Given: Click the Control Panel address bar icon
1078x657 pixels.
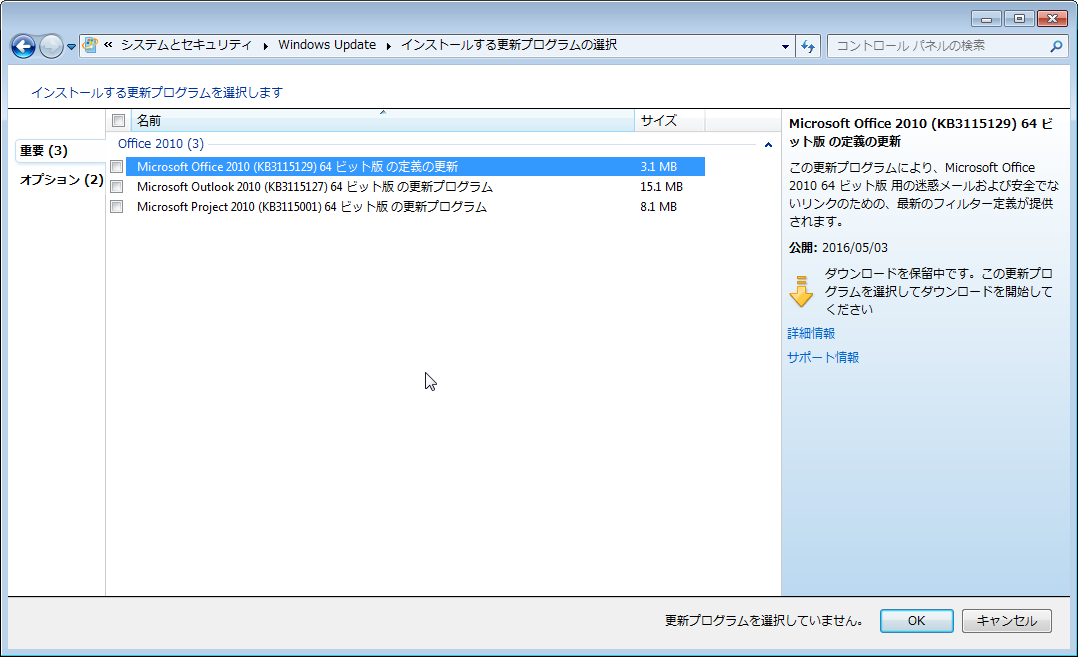Looking at the screenshot, I should (x=90, y=45).
